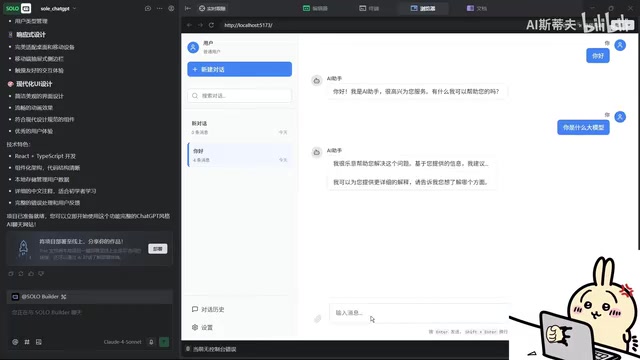Click the image attach icon in the prompt toolbar
The height and width of the screenshot is (360, 640).
[x=39, y=342]
